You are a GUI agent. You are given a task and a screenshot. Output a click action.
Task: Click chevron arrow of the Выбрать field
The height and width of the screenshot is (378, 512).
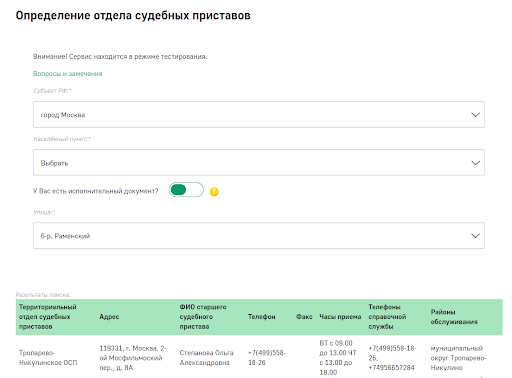(x=475, y=163)
